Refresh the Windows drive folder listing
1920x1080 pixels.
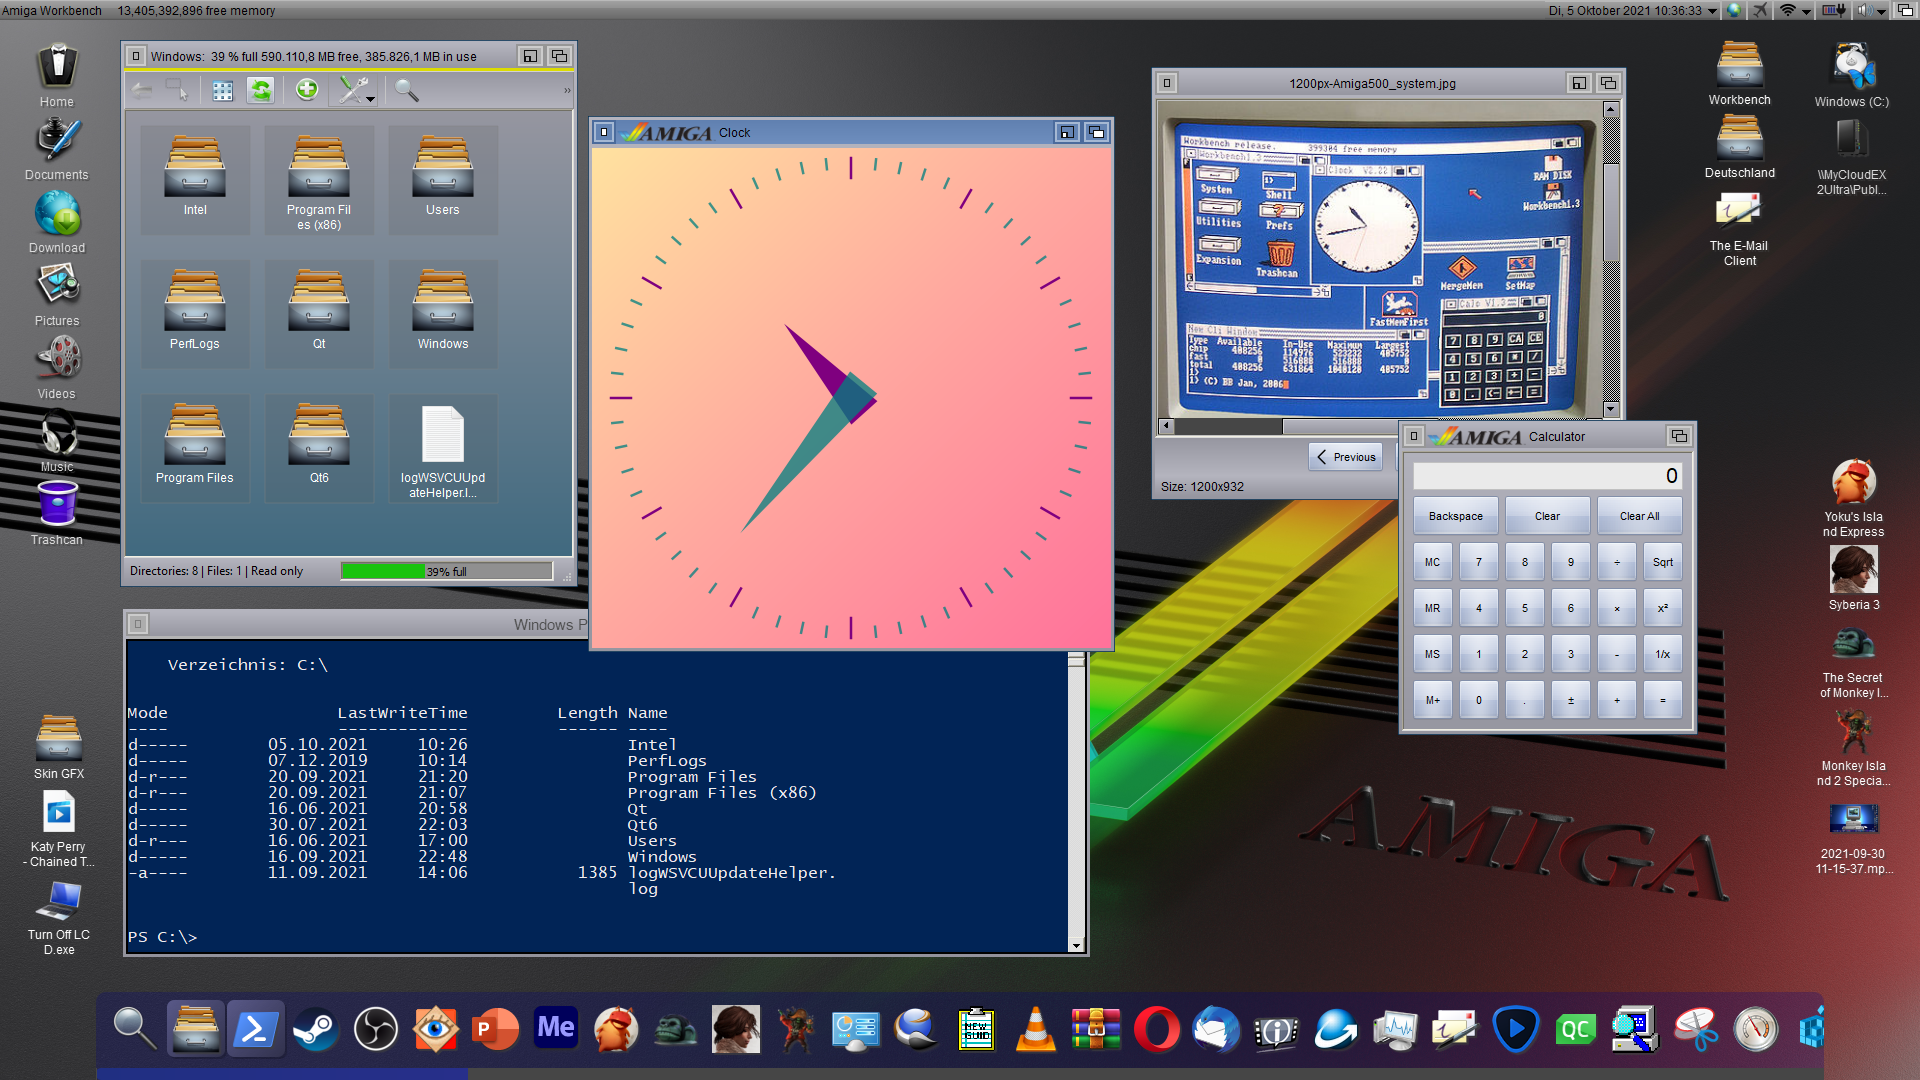click(261, 91)
